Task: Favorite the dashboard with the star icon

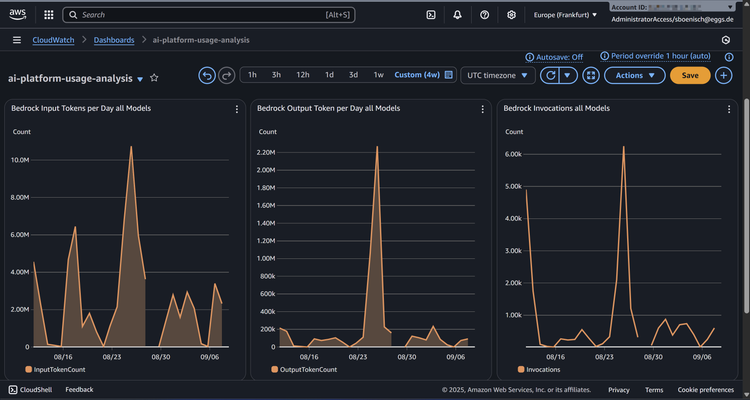Action: (x=154, y=77)
